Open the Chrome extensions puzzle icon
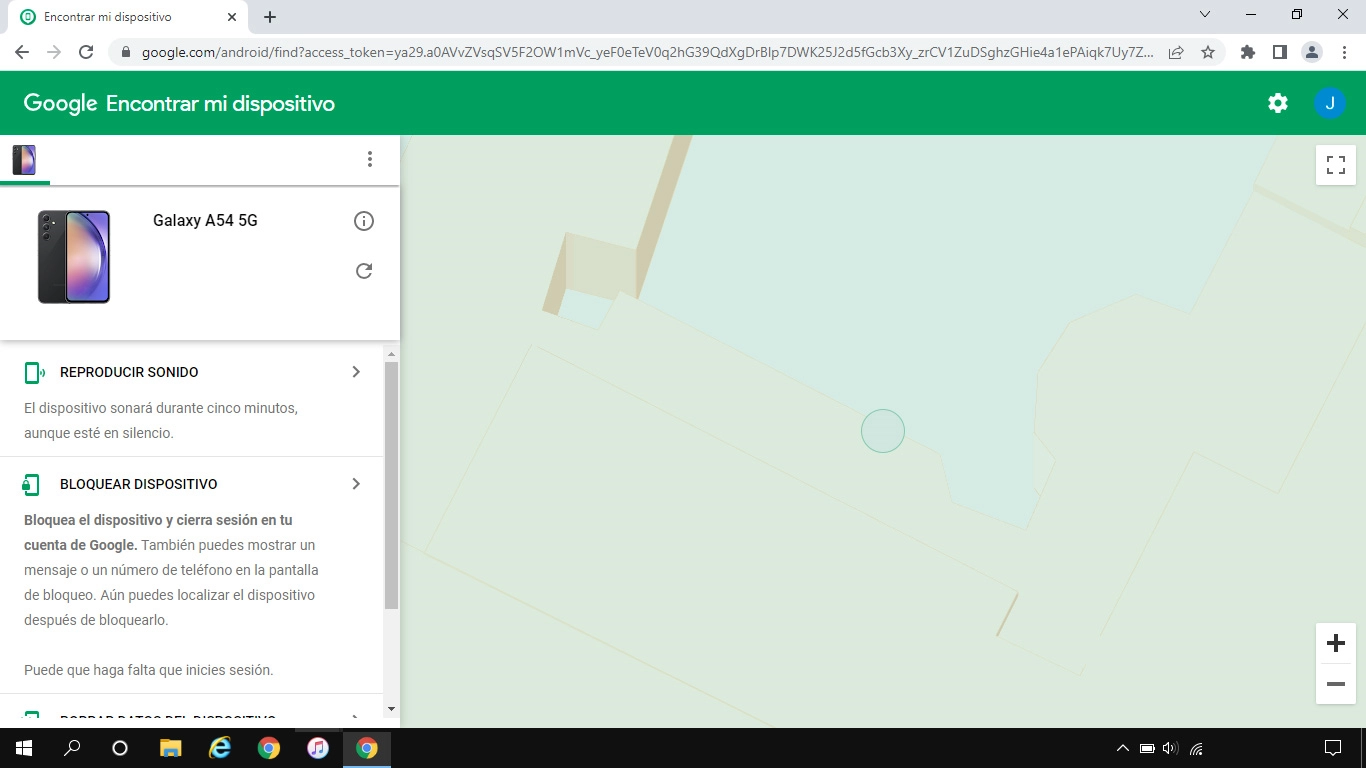Image resolution: width=1366 pixels, height=768 pixels. point(1247,52)
